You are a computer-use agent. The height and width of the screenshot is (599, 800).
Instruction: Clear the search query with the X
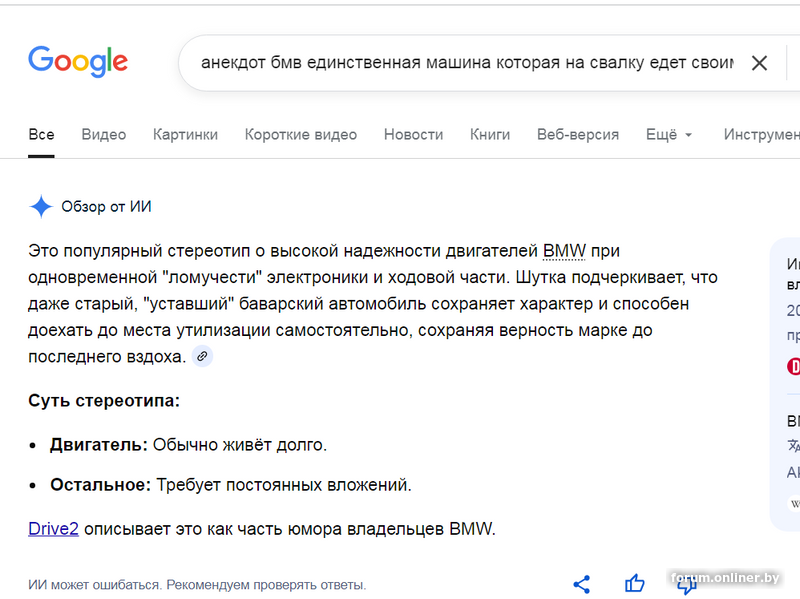(759, 63)
